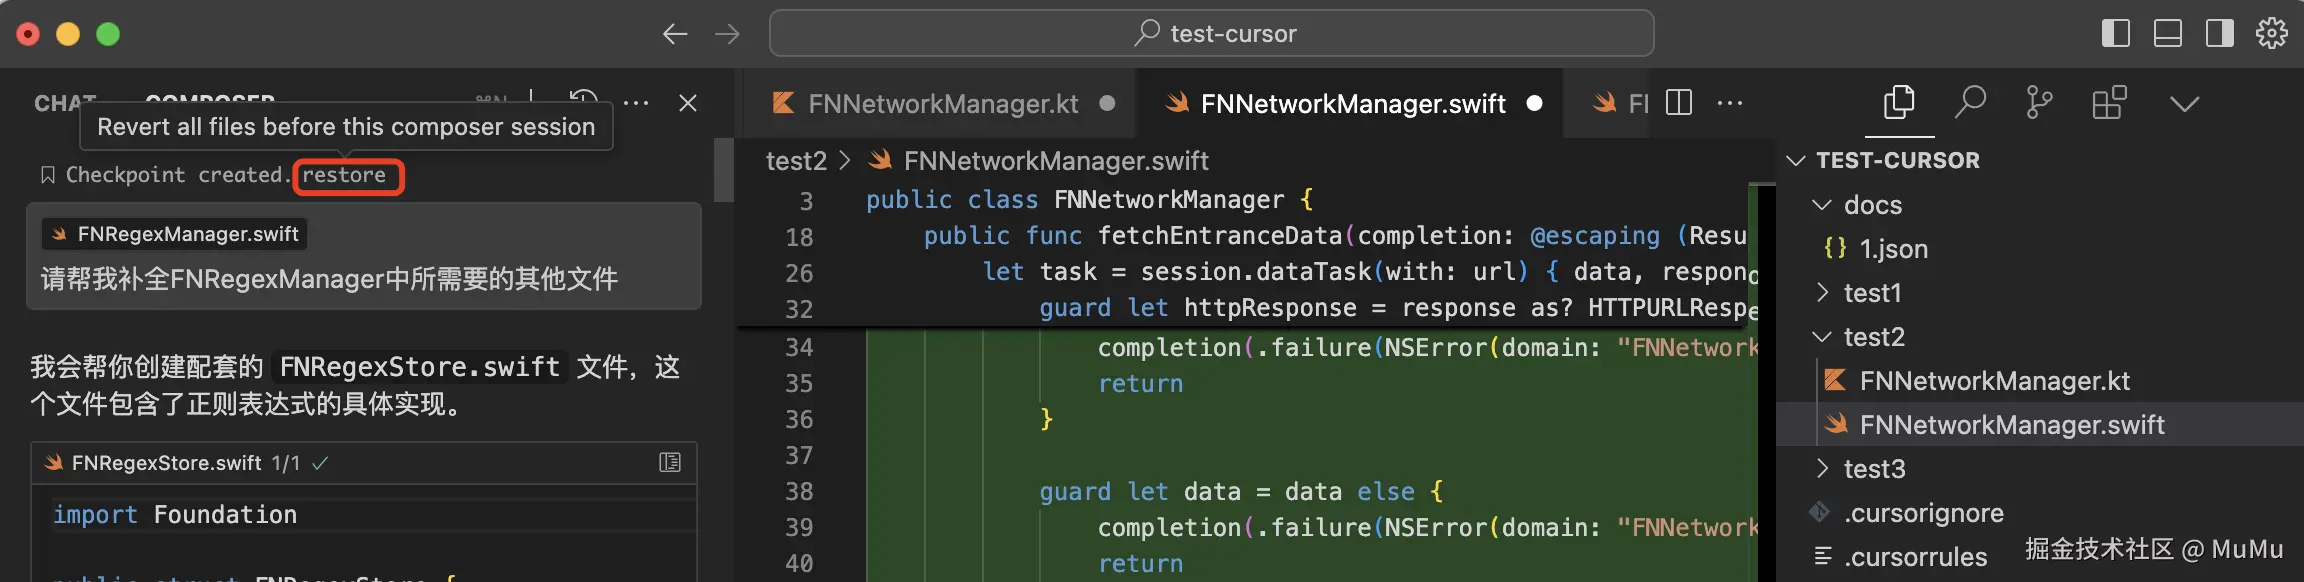Open the 1.json file

[x=1892, y=249]
